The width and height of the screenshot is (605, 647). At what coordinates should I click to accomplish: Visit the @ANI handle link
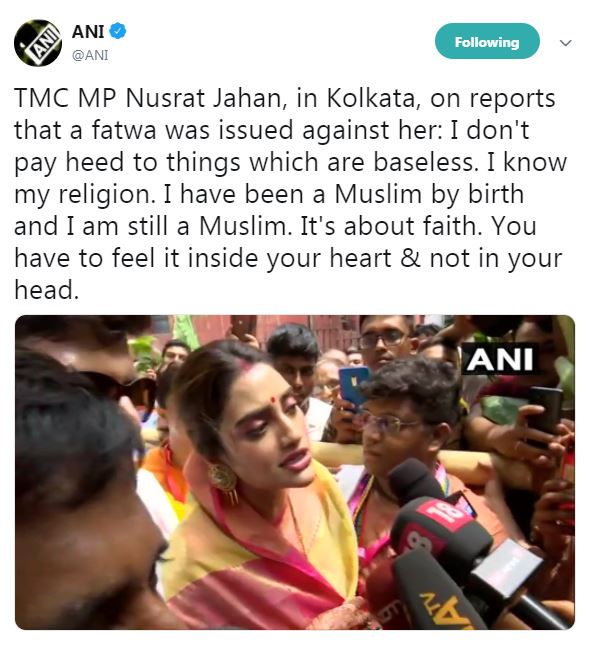(90, 55)
